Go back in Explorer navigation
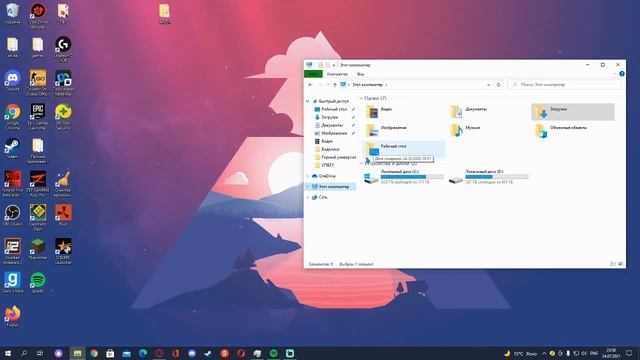The width and height of the screenshot is (640, 360). click(x=310, y=85)
